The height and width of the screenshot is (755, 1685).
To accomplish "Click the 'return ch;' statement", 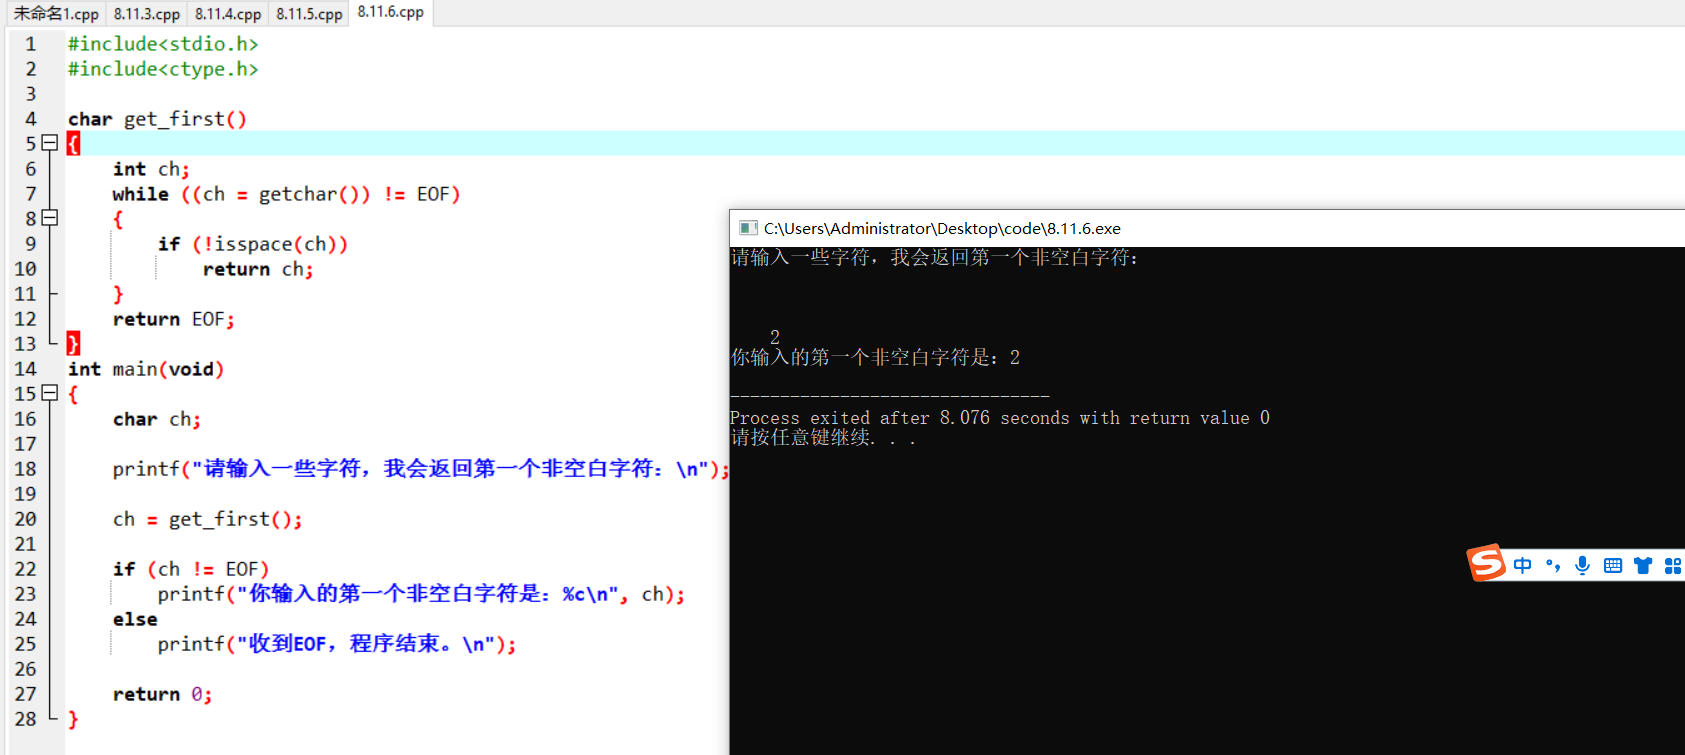I will (x=258, y=269).
